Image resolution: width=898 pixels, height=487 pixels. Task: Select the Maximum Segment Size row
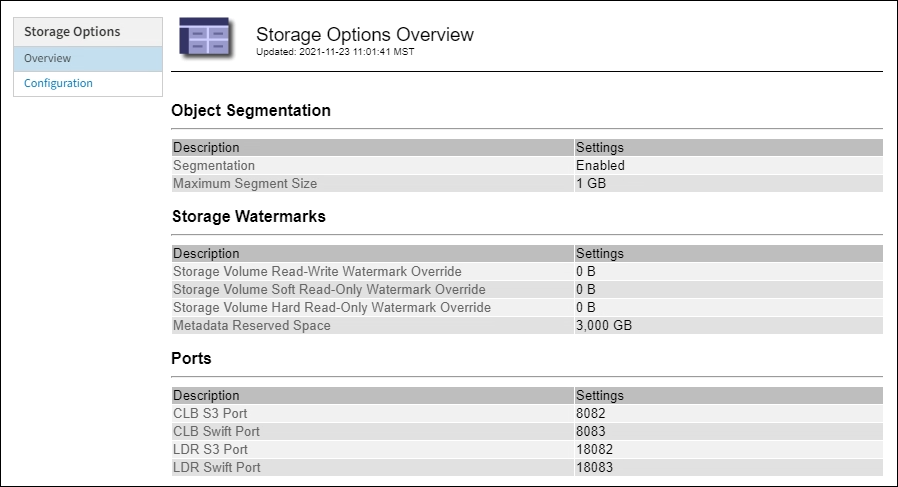click(x=245, y=184)
